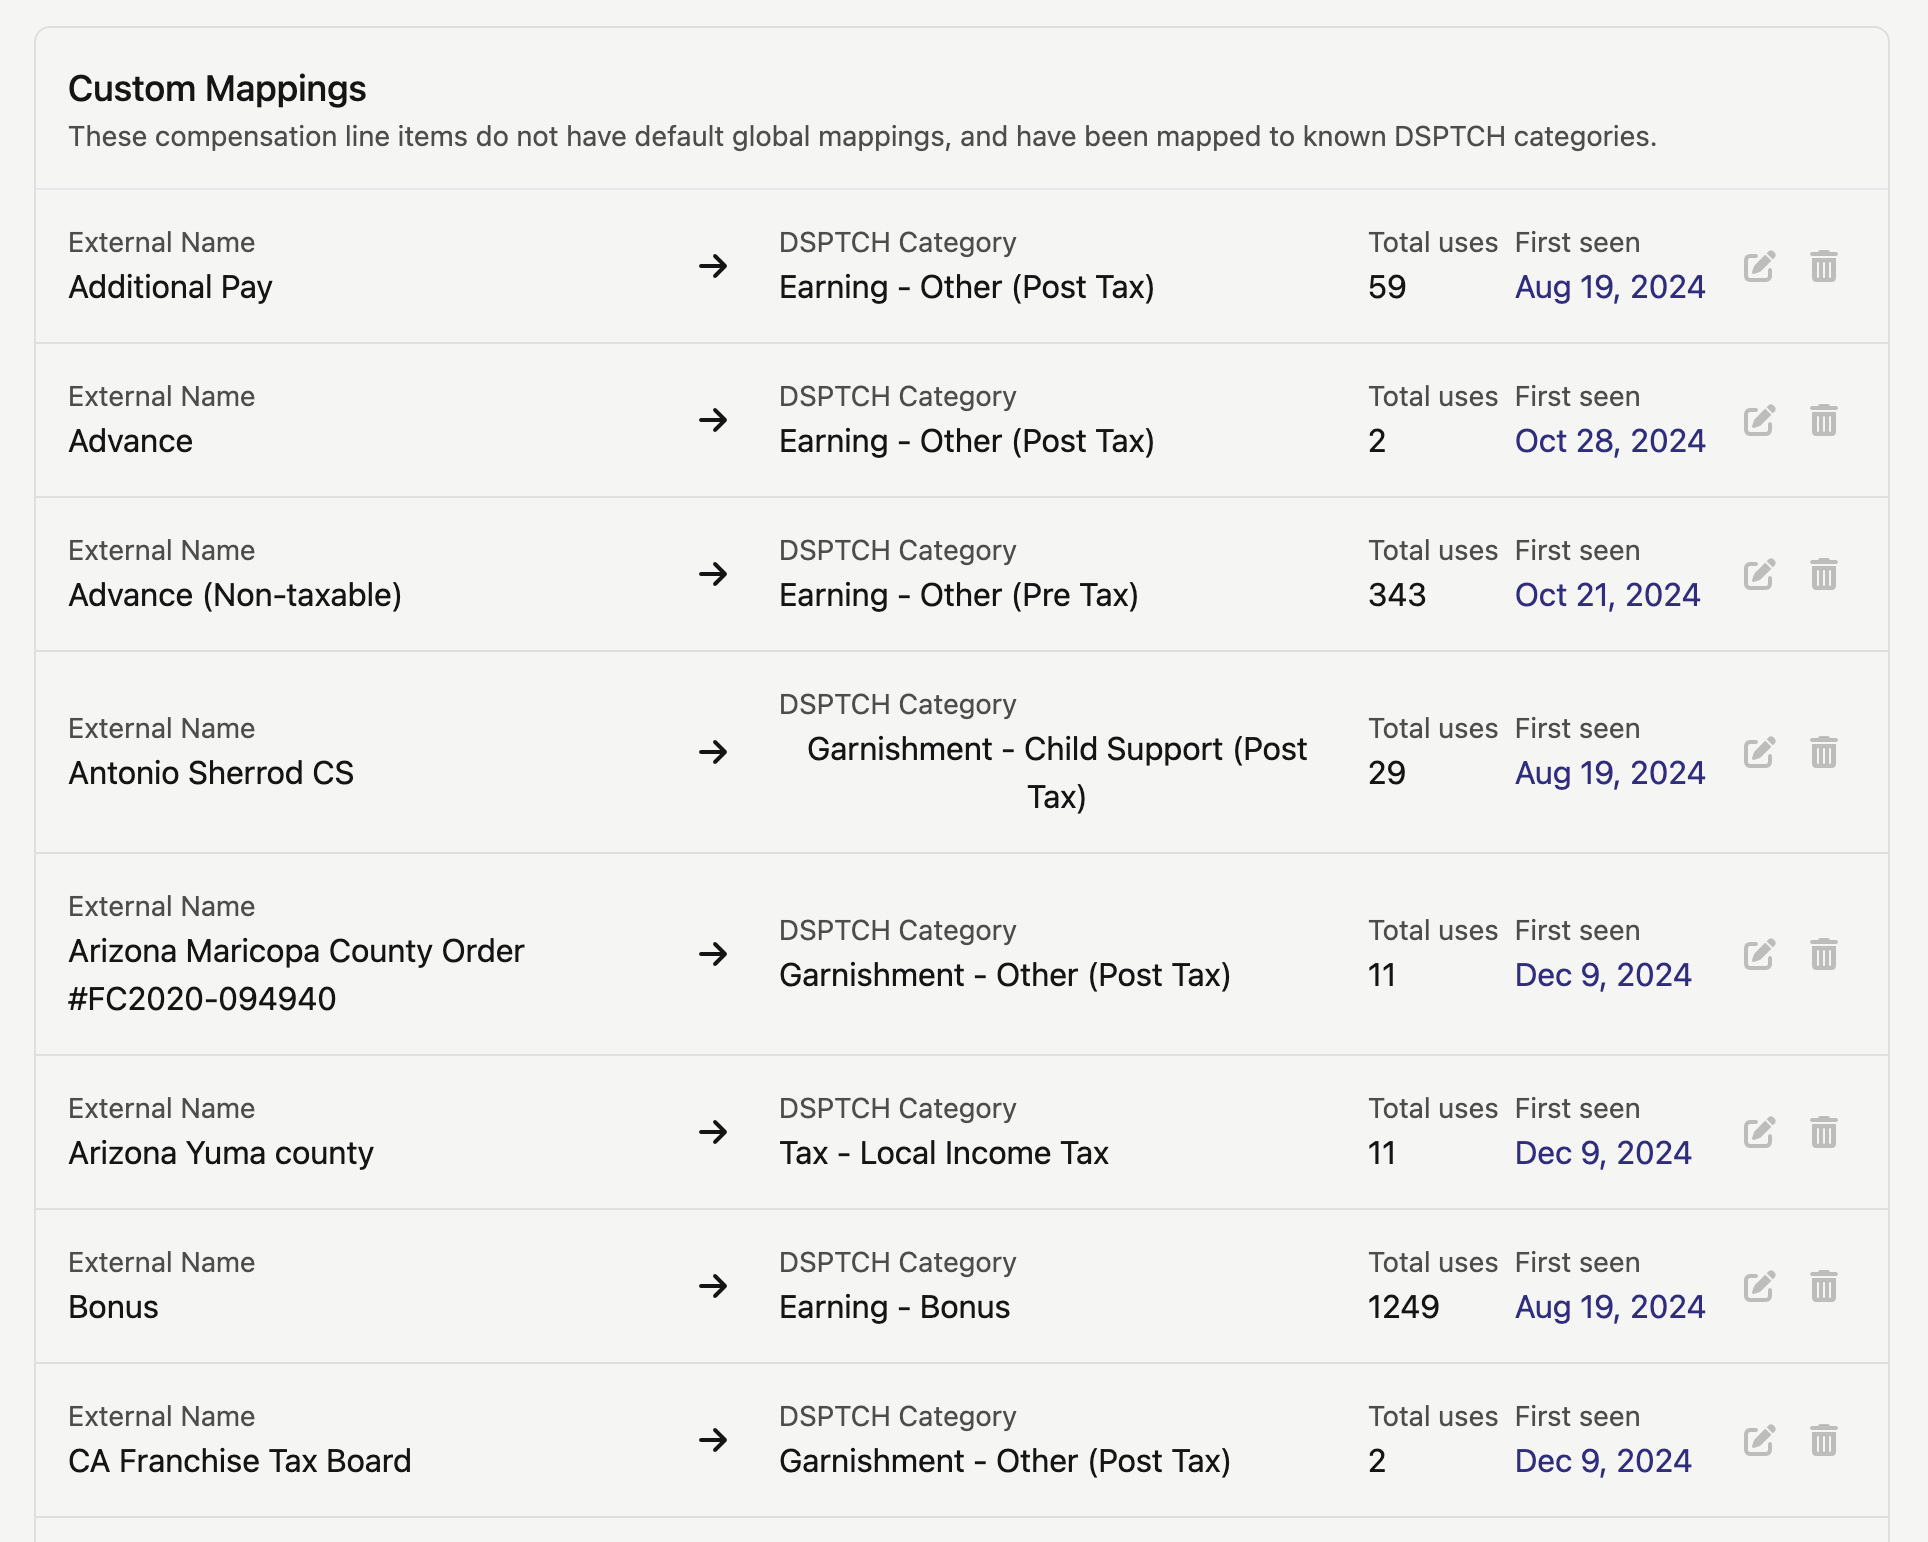Delete the CA Franchise Tax Board mapping

(1824, 1440)
